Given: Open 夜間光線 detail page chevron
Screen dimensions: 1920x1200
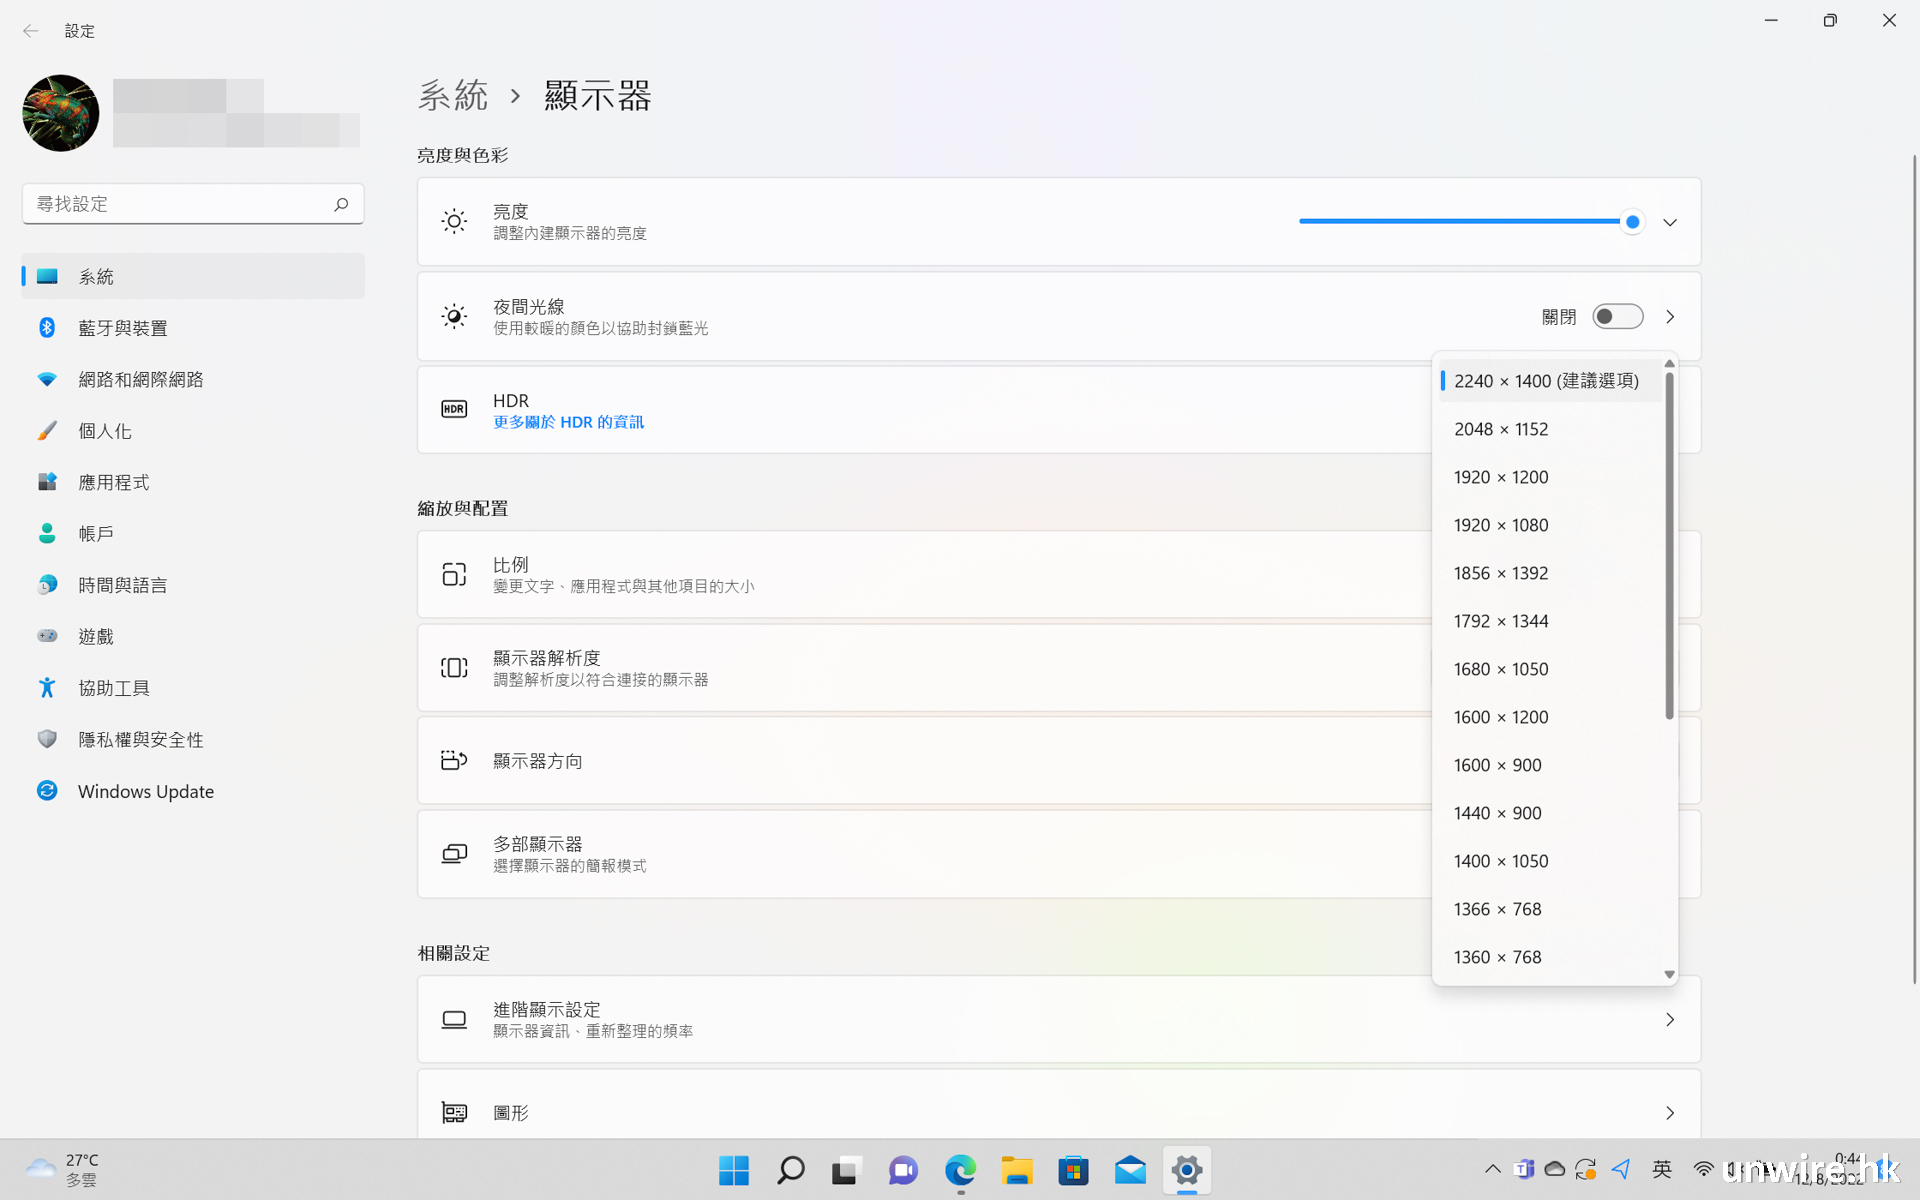Looking at the screenshot, I should tap(1669, 317).
